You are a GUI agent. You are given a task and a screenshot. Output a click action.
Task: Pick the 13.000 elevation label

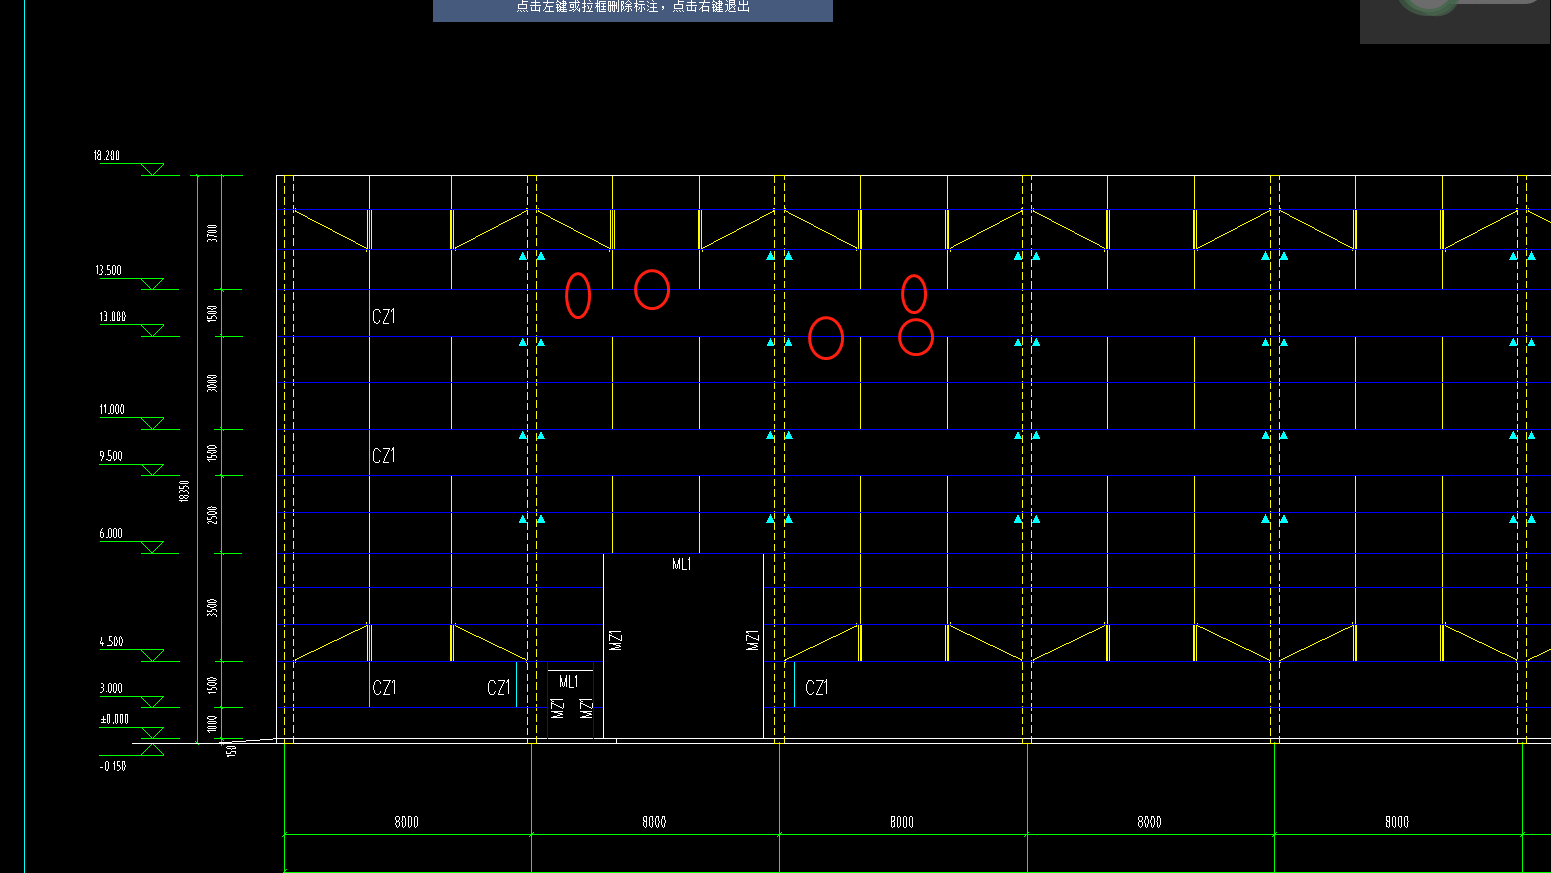(x=113, y=316)
